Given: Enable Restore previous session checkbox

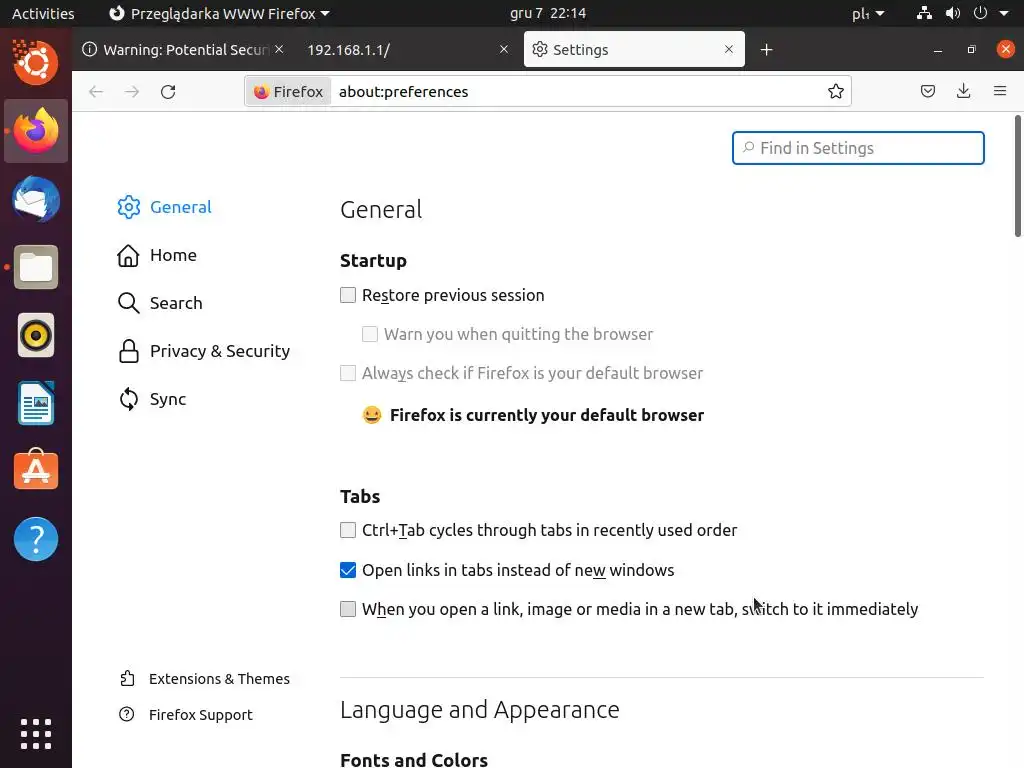Looking at the screenshot, I should tap(348, 295).
